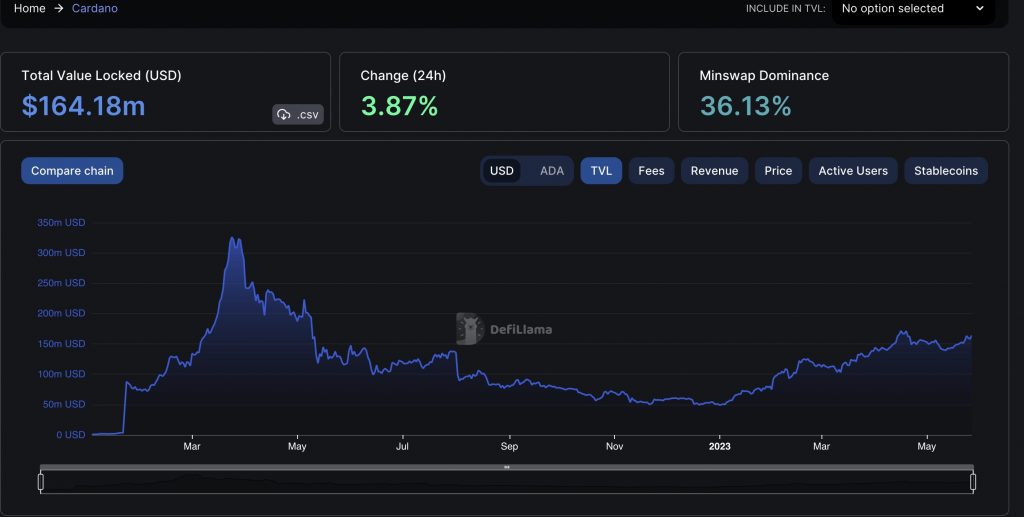Screen dimensions: 1024x517
Task: Click the Nov x-axis label
Action: [615, 446]
